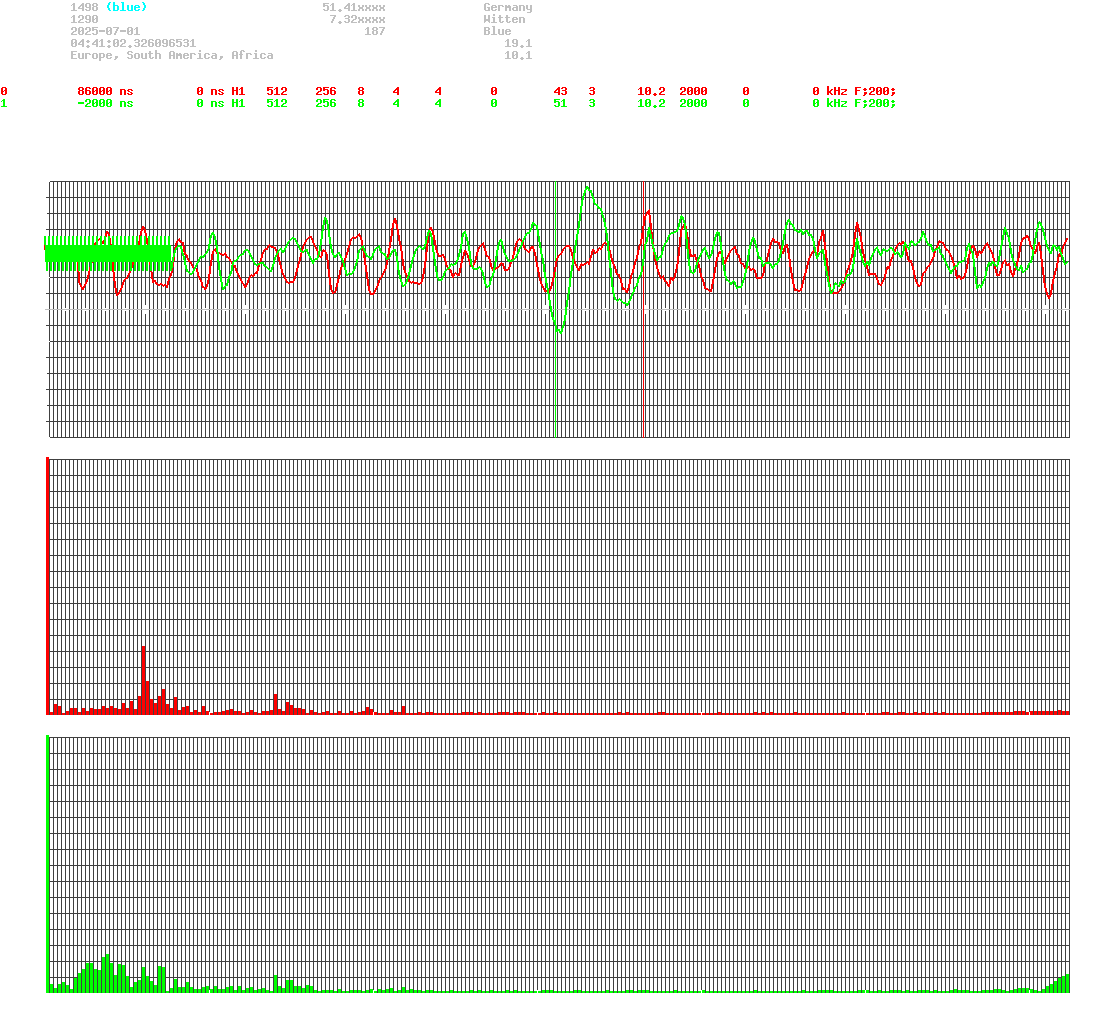Click the red row 2000 value
Screen dimensions: 1095x1015
(x=693, y=92)
